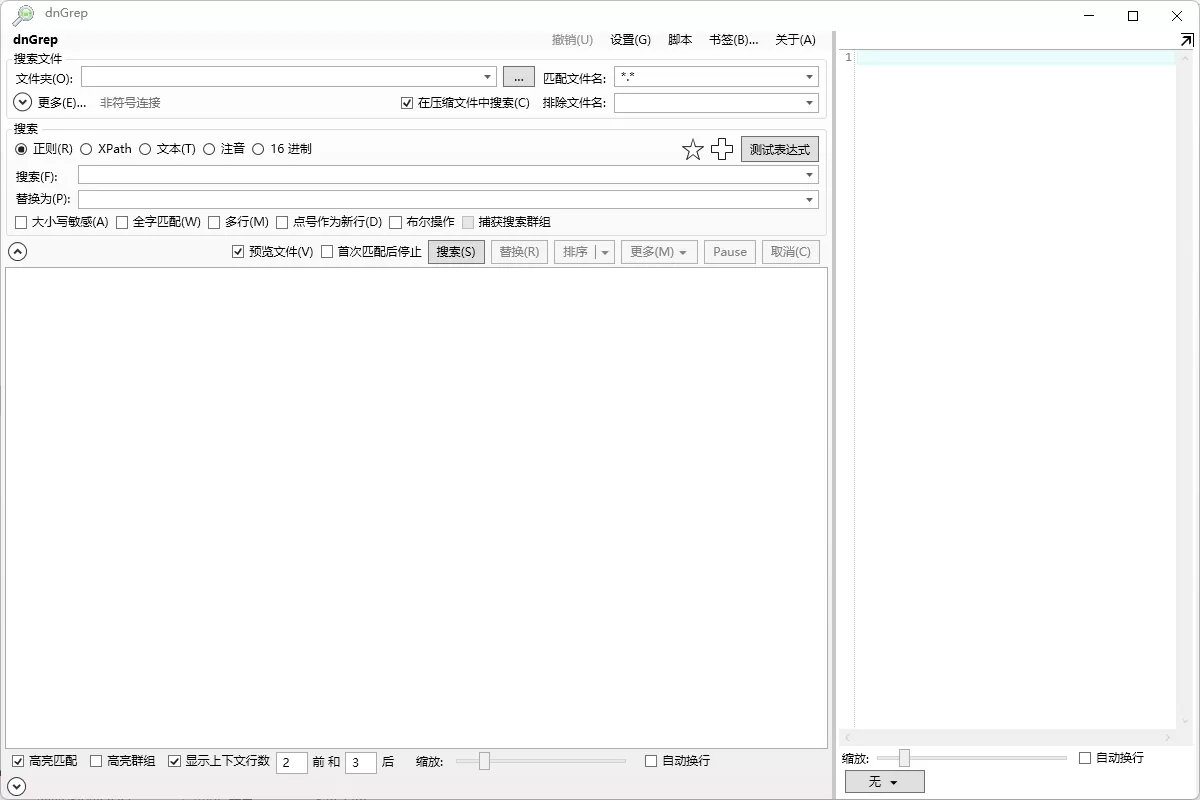Click the down-chevron icon beside 更多(E)
Screen dimensions: 1200x800
coord(21,102)
